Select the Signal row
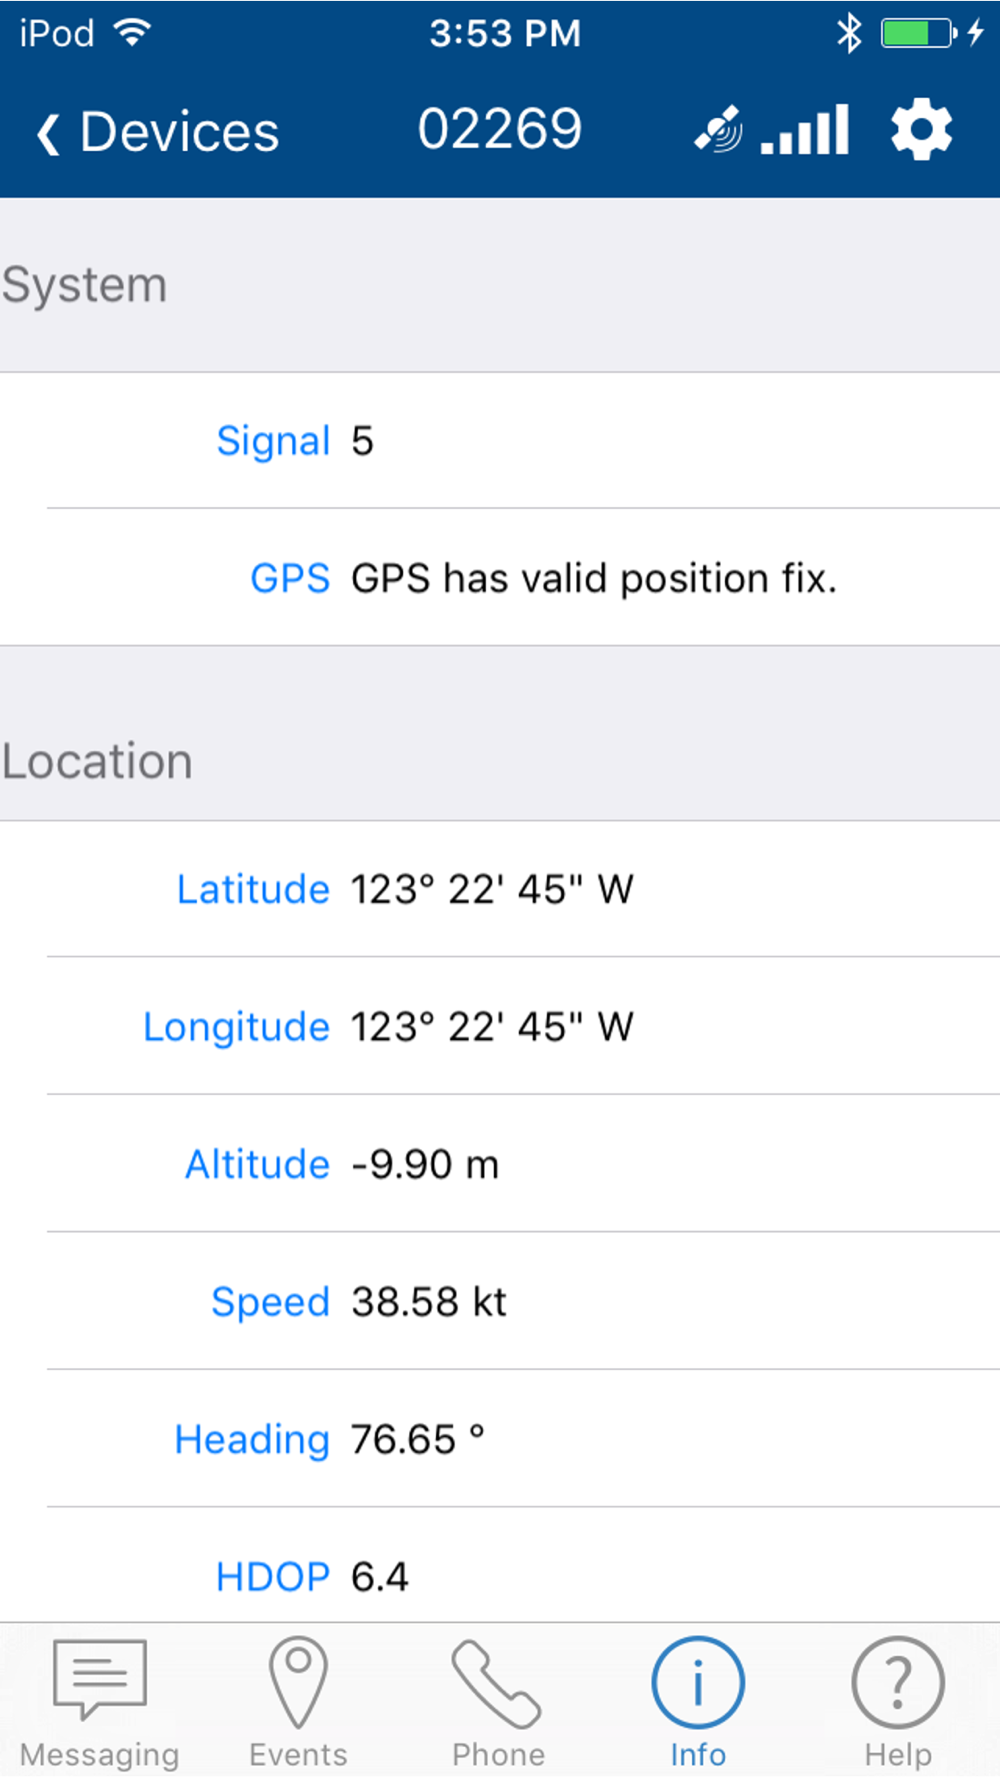This screenshot has width=1000, height=1778. (x=500, y=441)
